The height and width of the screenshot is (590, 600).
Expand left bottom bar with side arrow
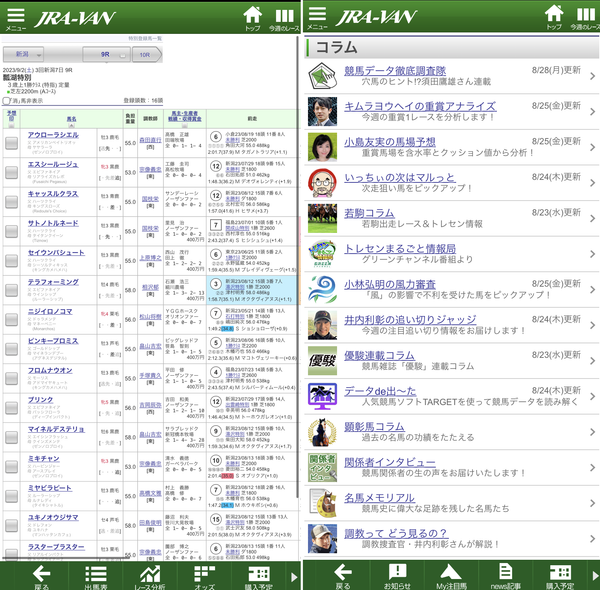point(293,577)
